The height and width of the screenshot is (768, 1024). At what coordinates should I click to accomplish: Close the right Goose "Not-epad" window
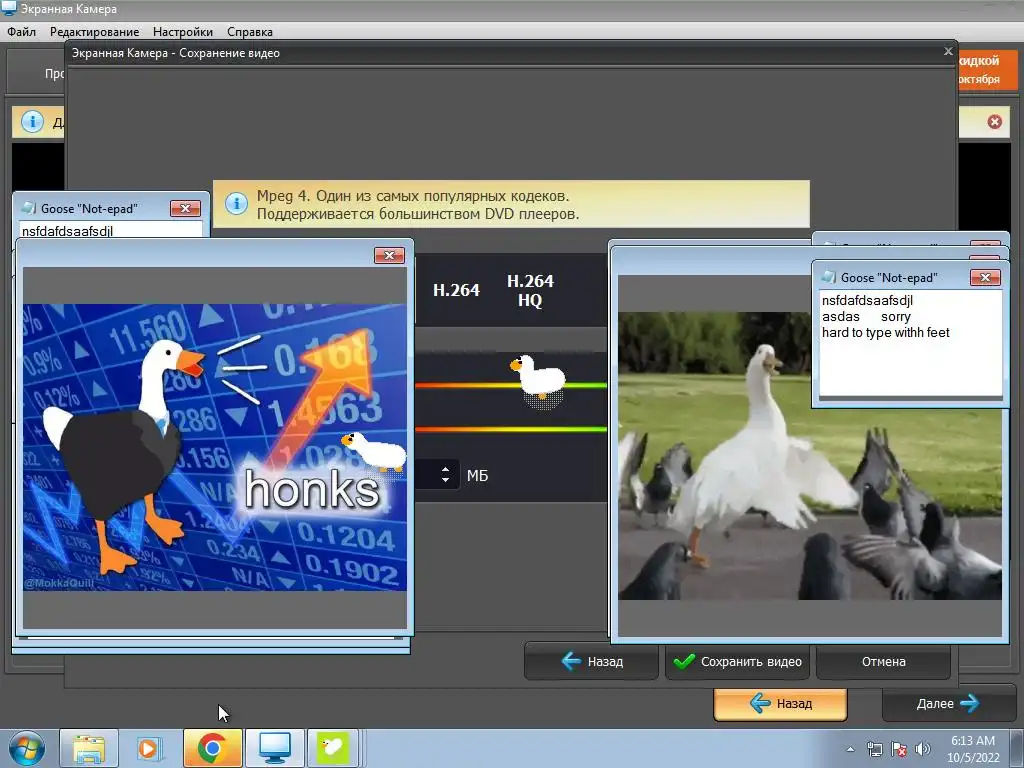985,278
